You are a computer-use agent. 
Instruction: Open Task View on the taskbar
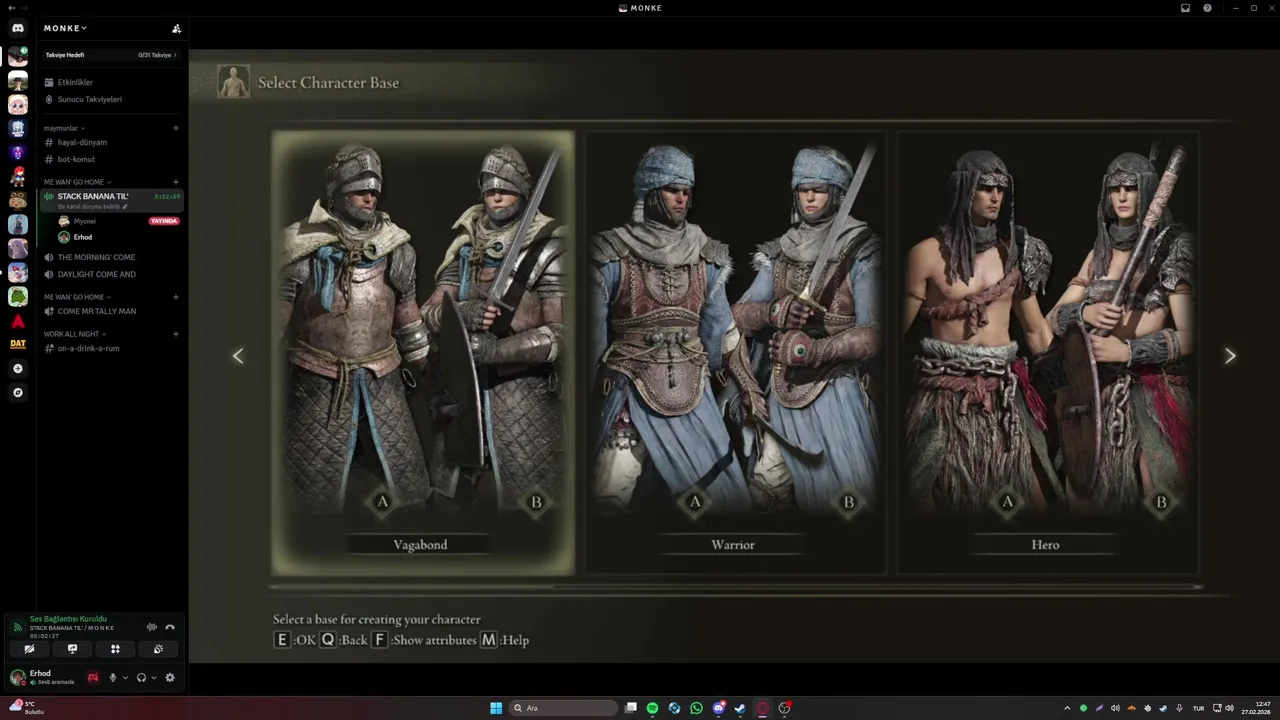(631, 708)
